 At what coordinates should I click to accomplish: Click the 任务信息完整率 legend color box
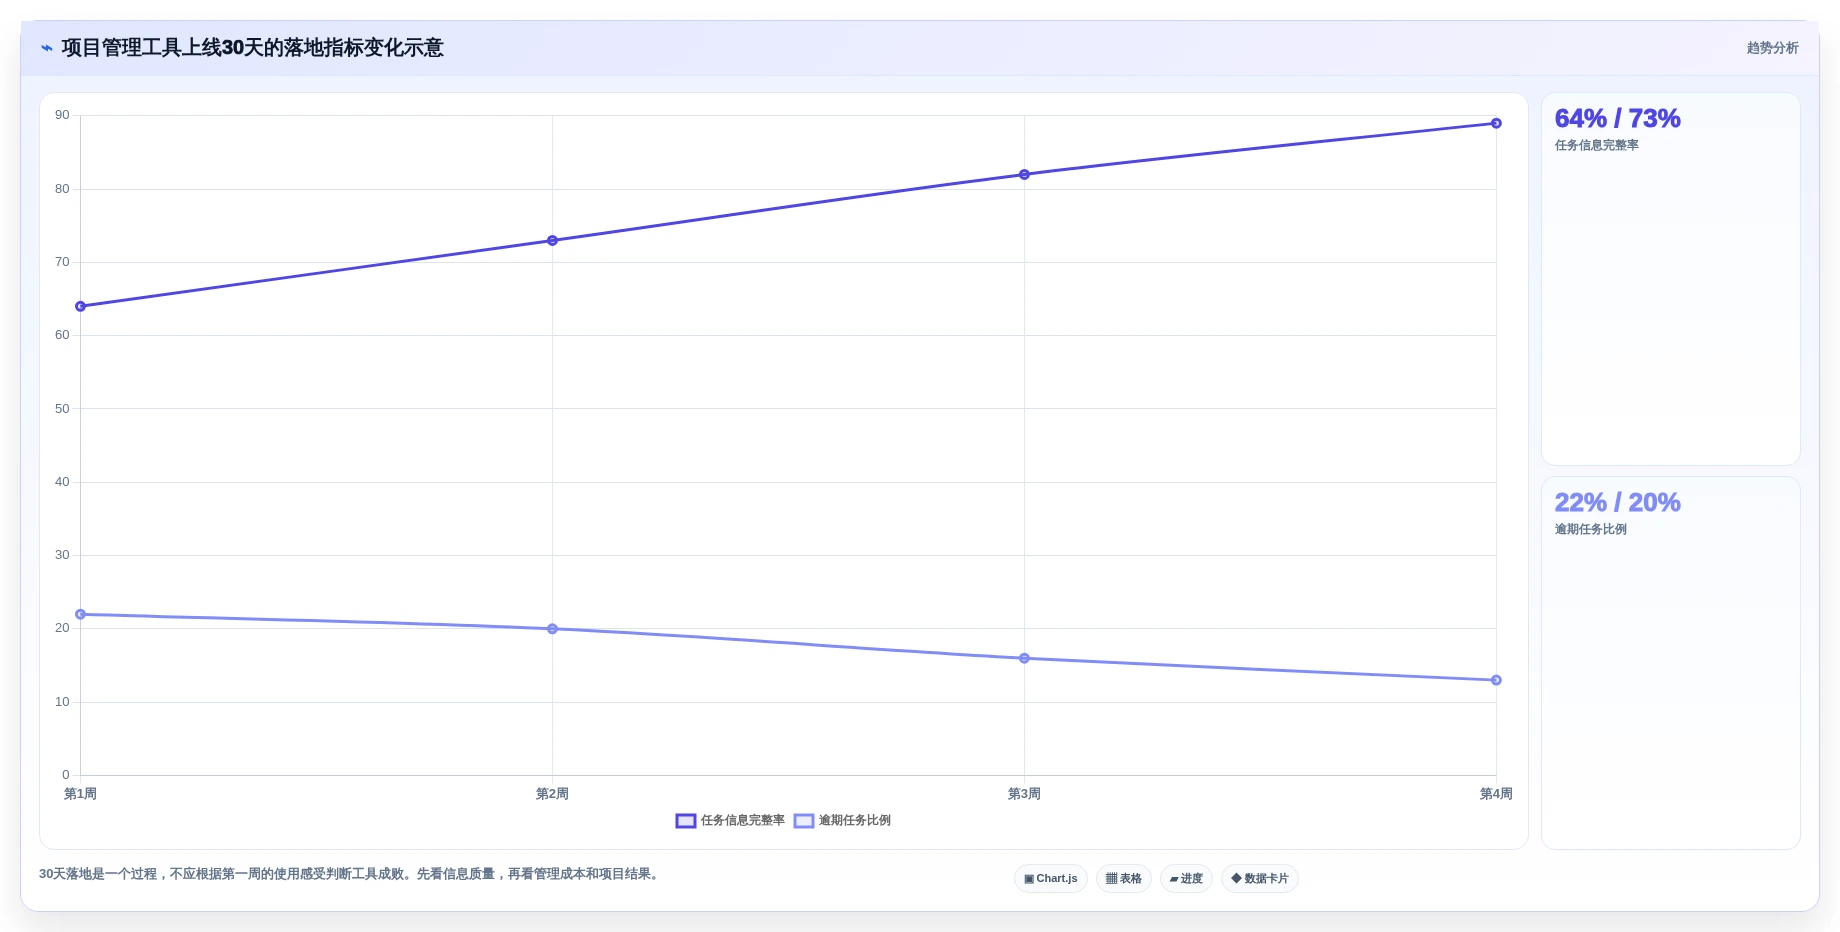pos(685,821)
